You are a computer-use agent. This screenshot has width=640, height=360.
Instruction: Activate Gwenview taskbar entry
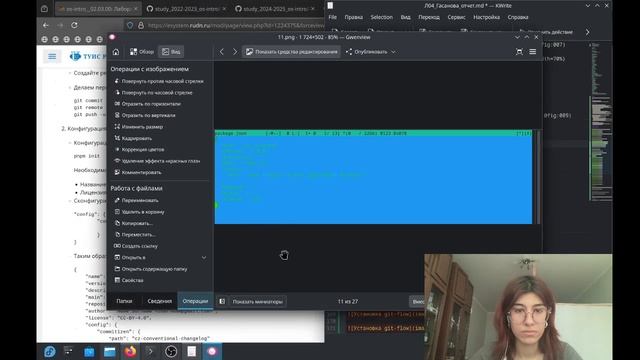tap(212, 351)
